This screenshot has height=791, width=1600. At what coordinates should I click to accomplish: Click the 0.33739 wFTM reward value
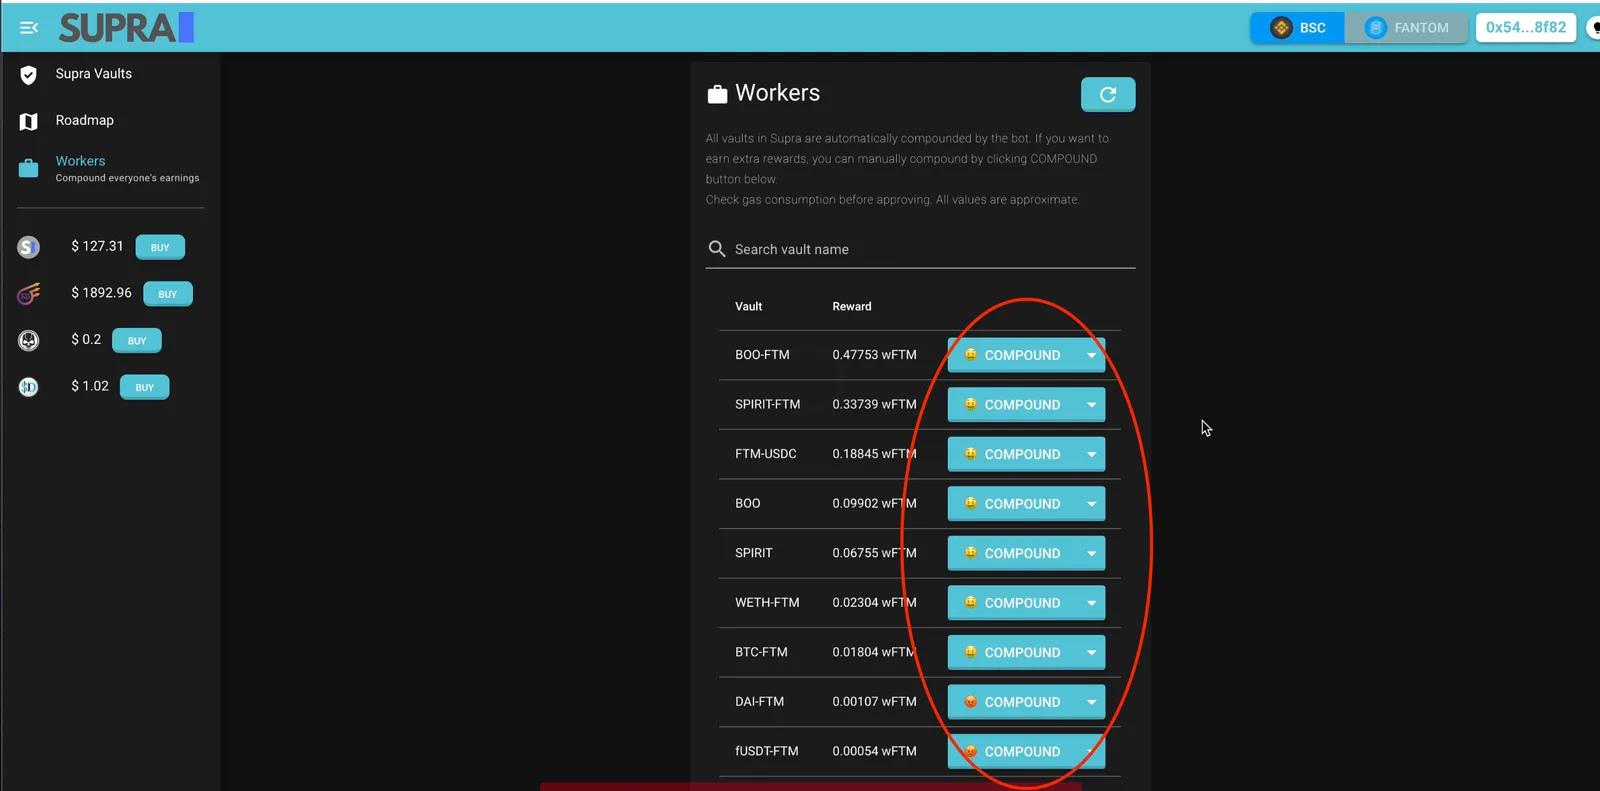pos(875,405)
